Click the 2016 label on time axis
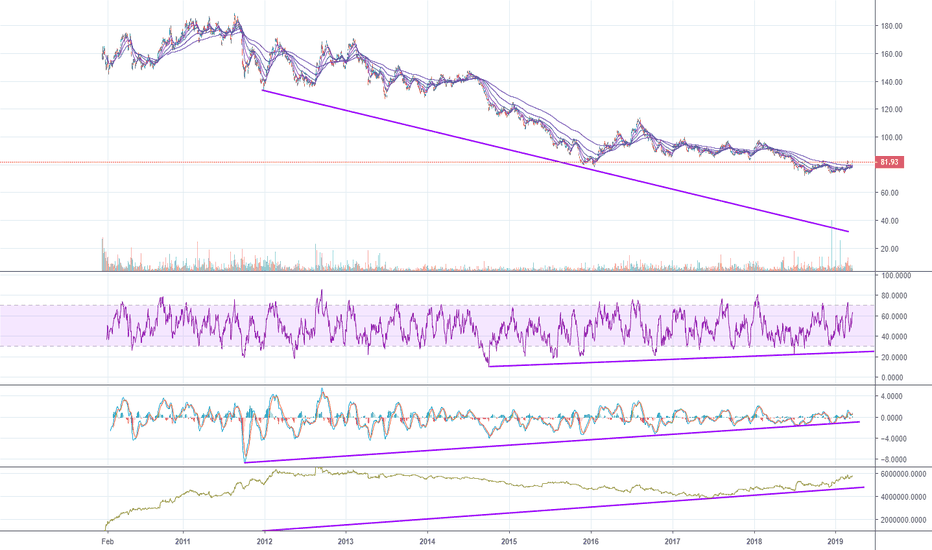This screenshot has width=932, height=550. pos(591,542)
